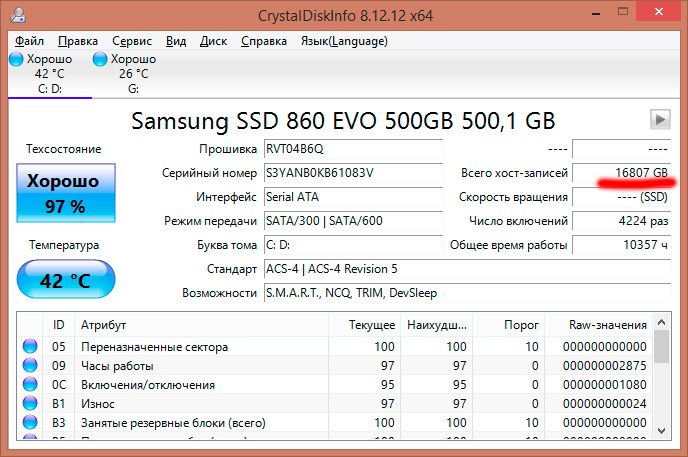Maximize the CrystalDiskInfo window

point(623,12)
